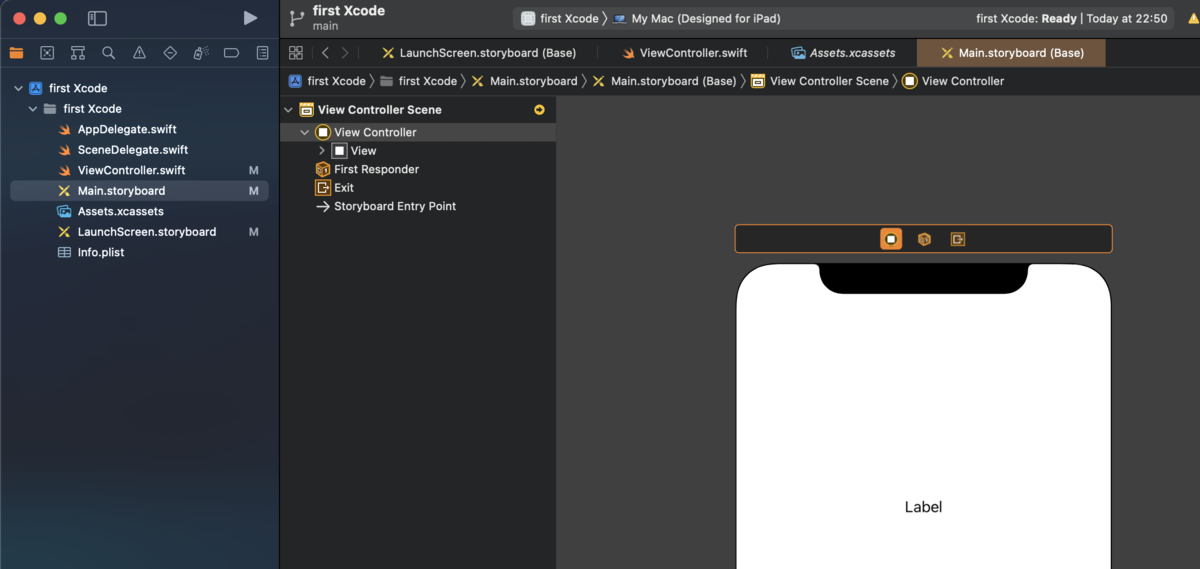Collapse View Controller Scene in outline
Image resolution: width=1200 pixels, height=569 pixels.
pyautogui.click(x=289, y=110)
